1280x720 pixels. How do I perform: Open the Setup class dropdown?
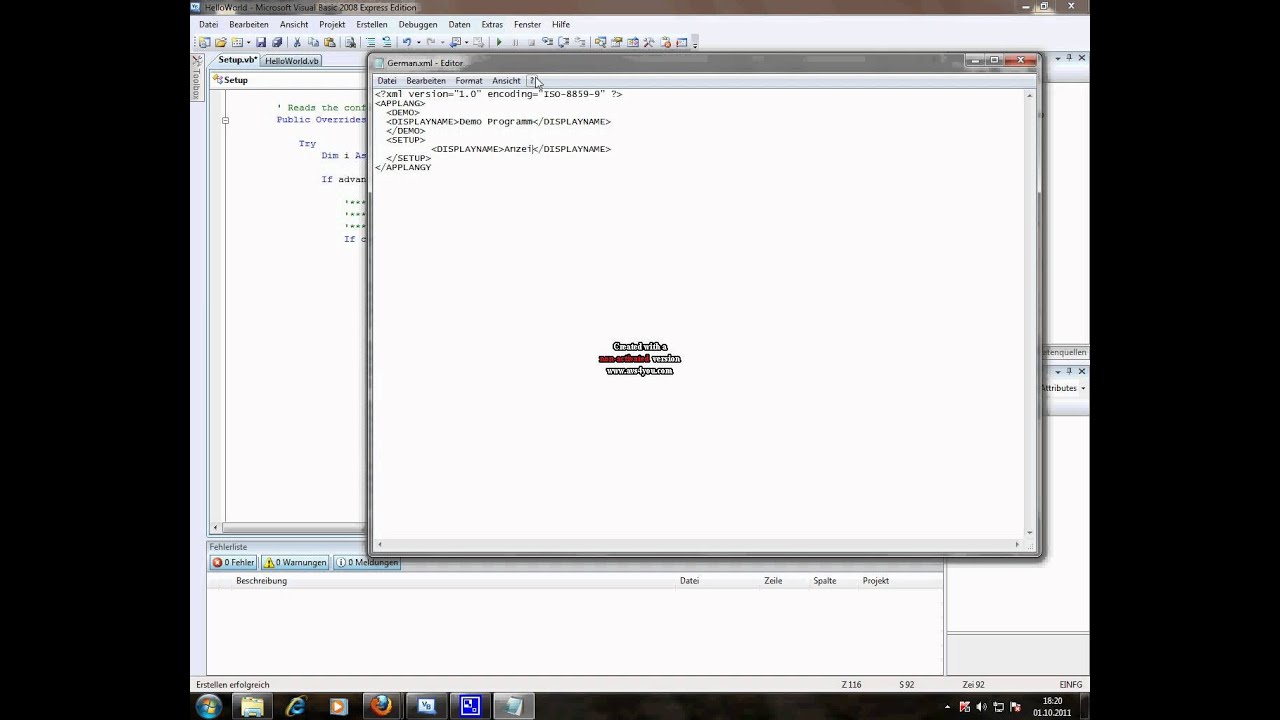(288, 80)
